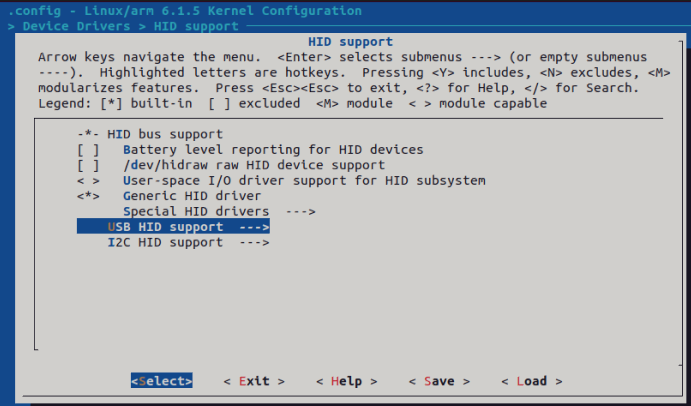
Task: Select the HID bus support entry
Action: tap(150, 134)
